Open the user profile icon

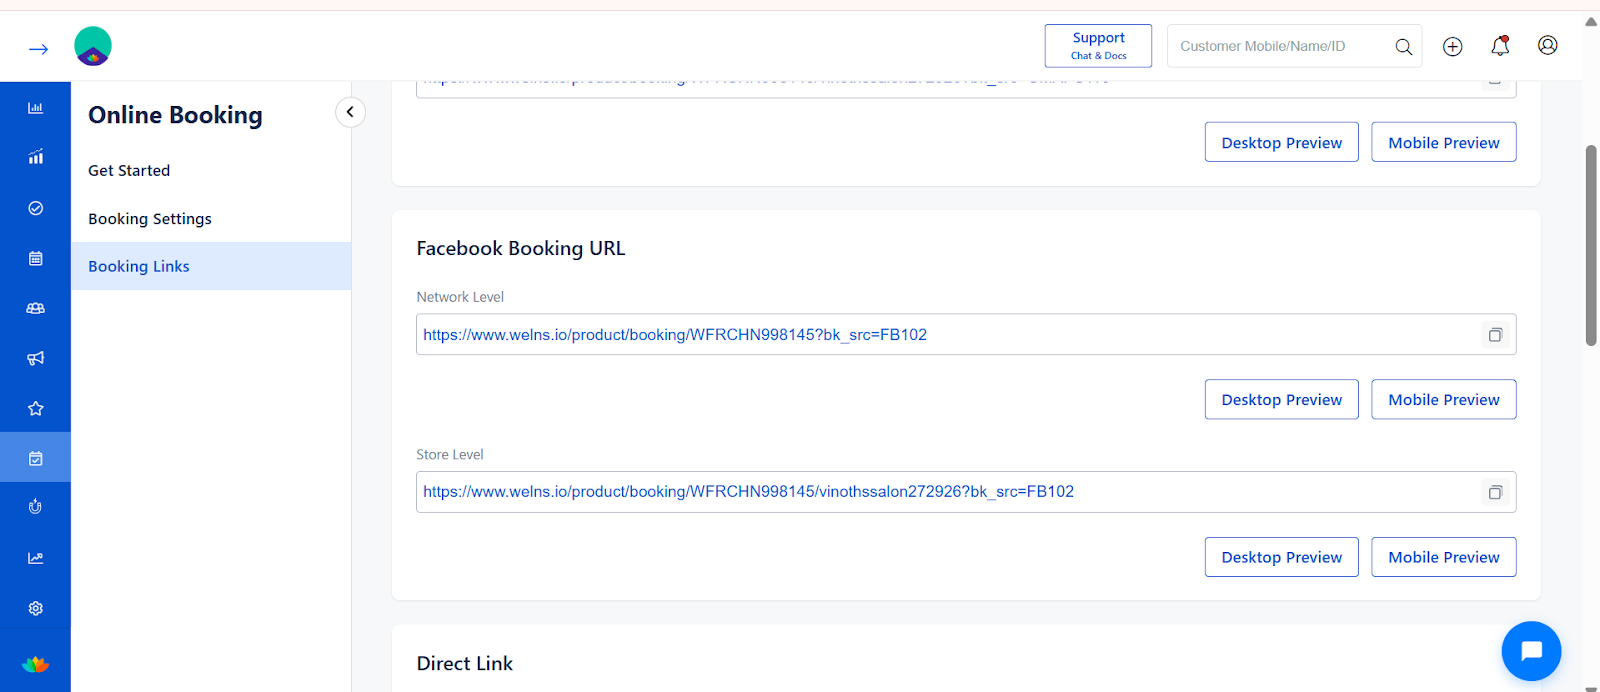pyautogui.click(x=1548, y=45)
